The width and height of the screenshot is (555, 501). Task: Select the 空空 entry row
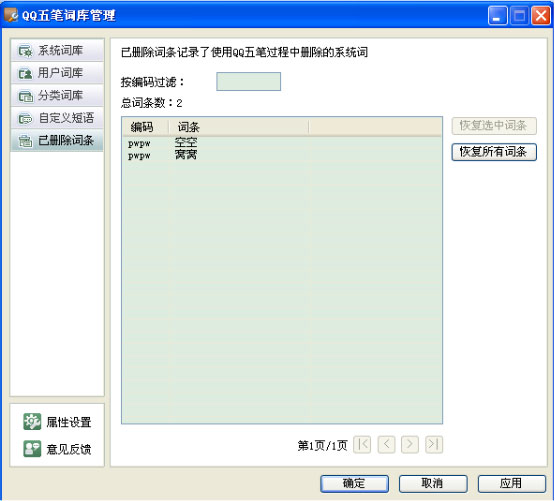tap(282, 143)
